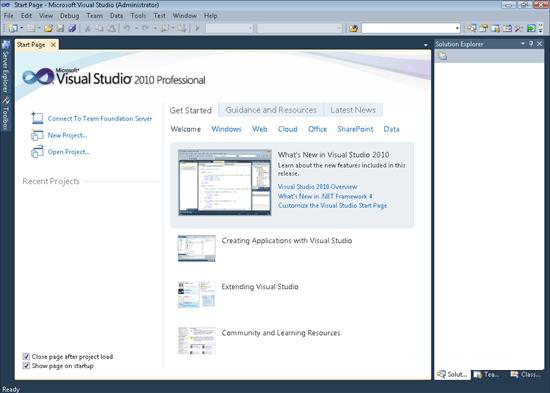The width and height of the screenshot is (550, 393).
Task: Toggle the Solution Explorer auto-hide pin
Action: tap(531, 44)
